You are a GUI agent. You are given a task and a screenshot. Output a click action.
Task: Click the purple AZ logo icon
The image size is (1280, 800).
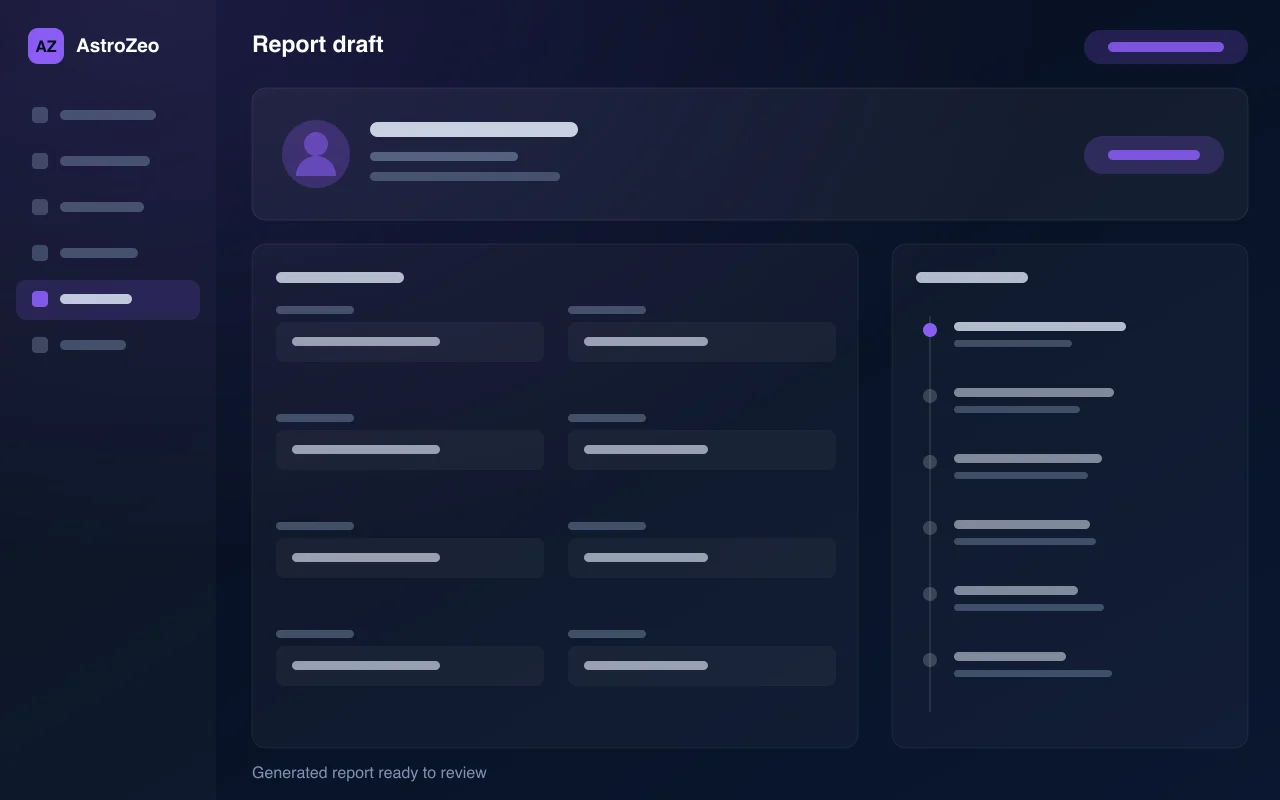[x=46, y=46]
